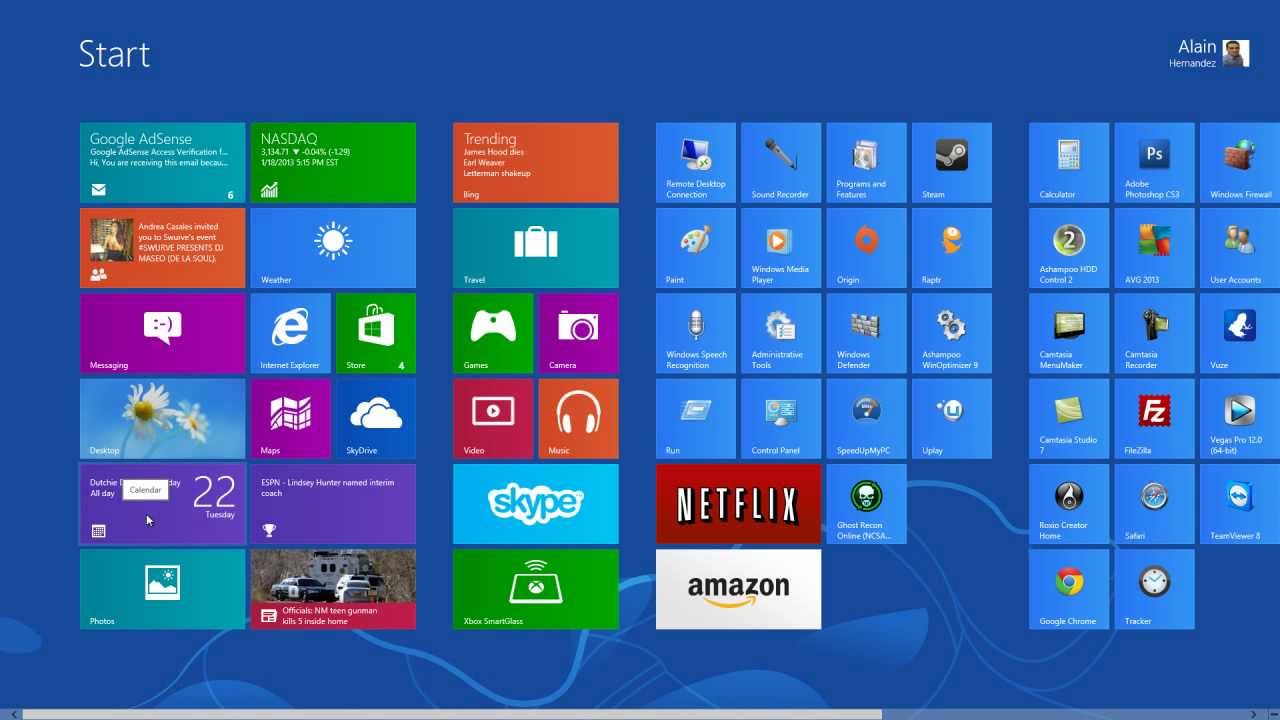Launch Internet Explorer
This screenshot has height=720, width=1280.
point(291,333)
